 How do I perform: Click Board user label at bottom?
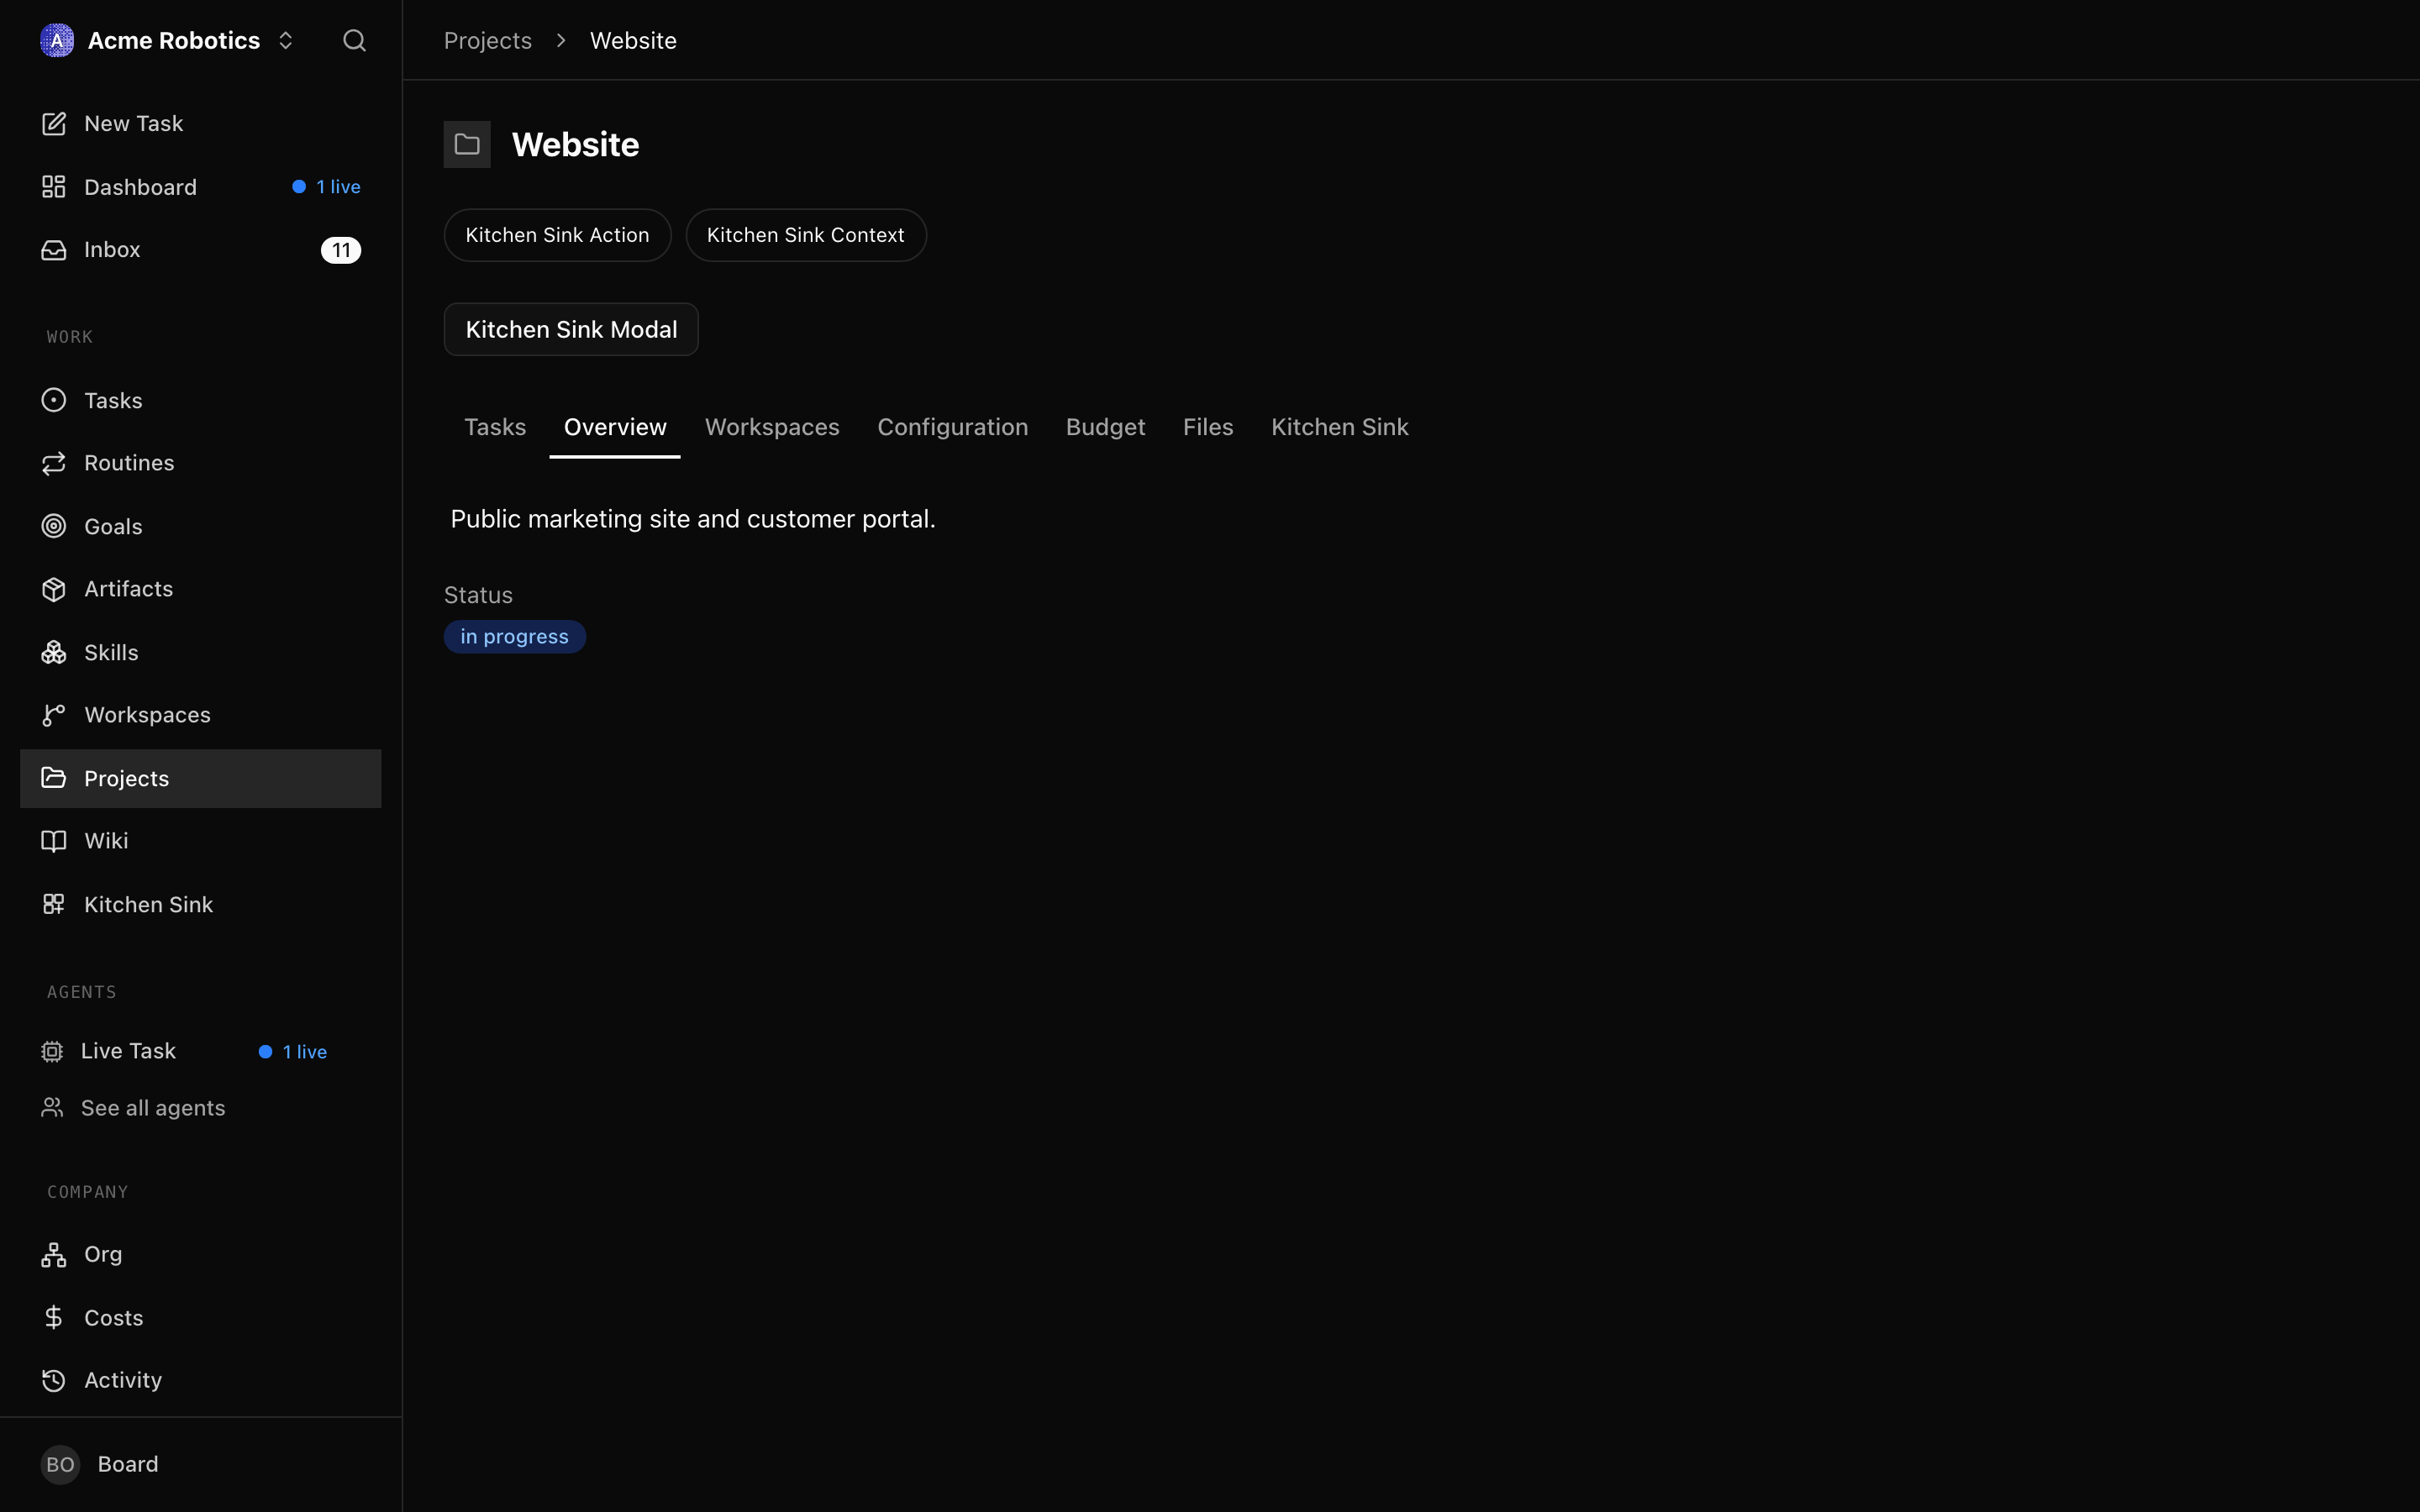pyautogui.click(x=128, y=1464)
